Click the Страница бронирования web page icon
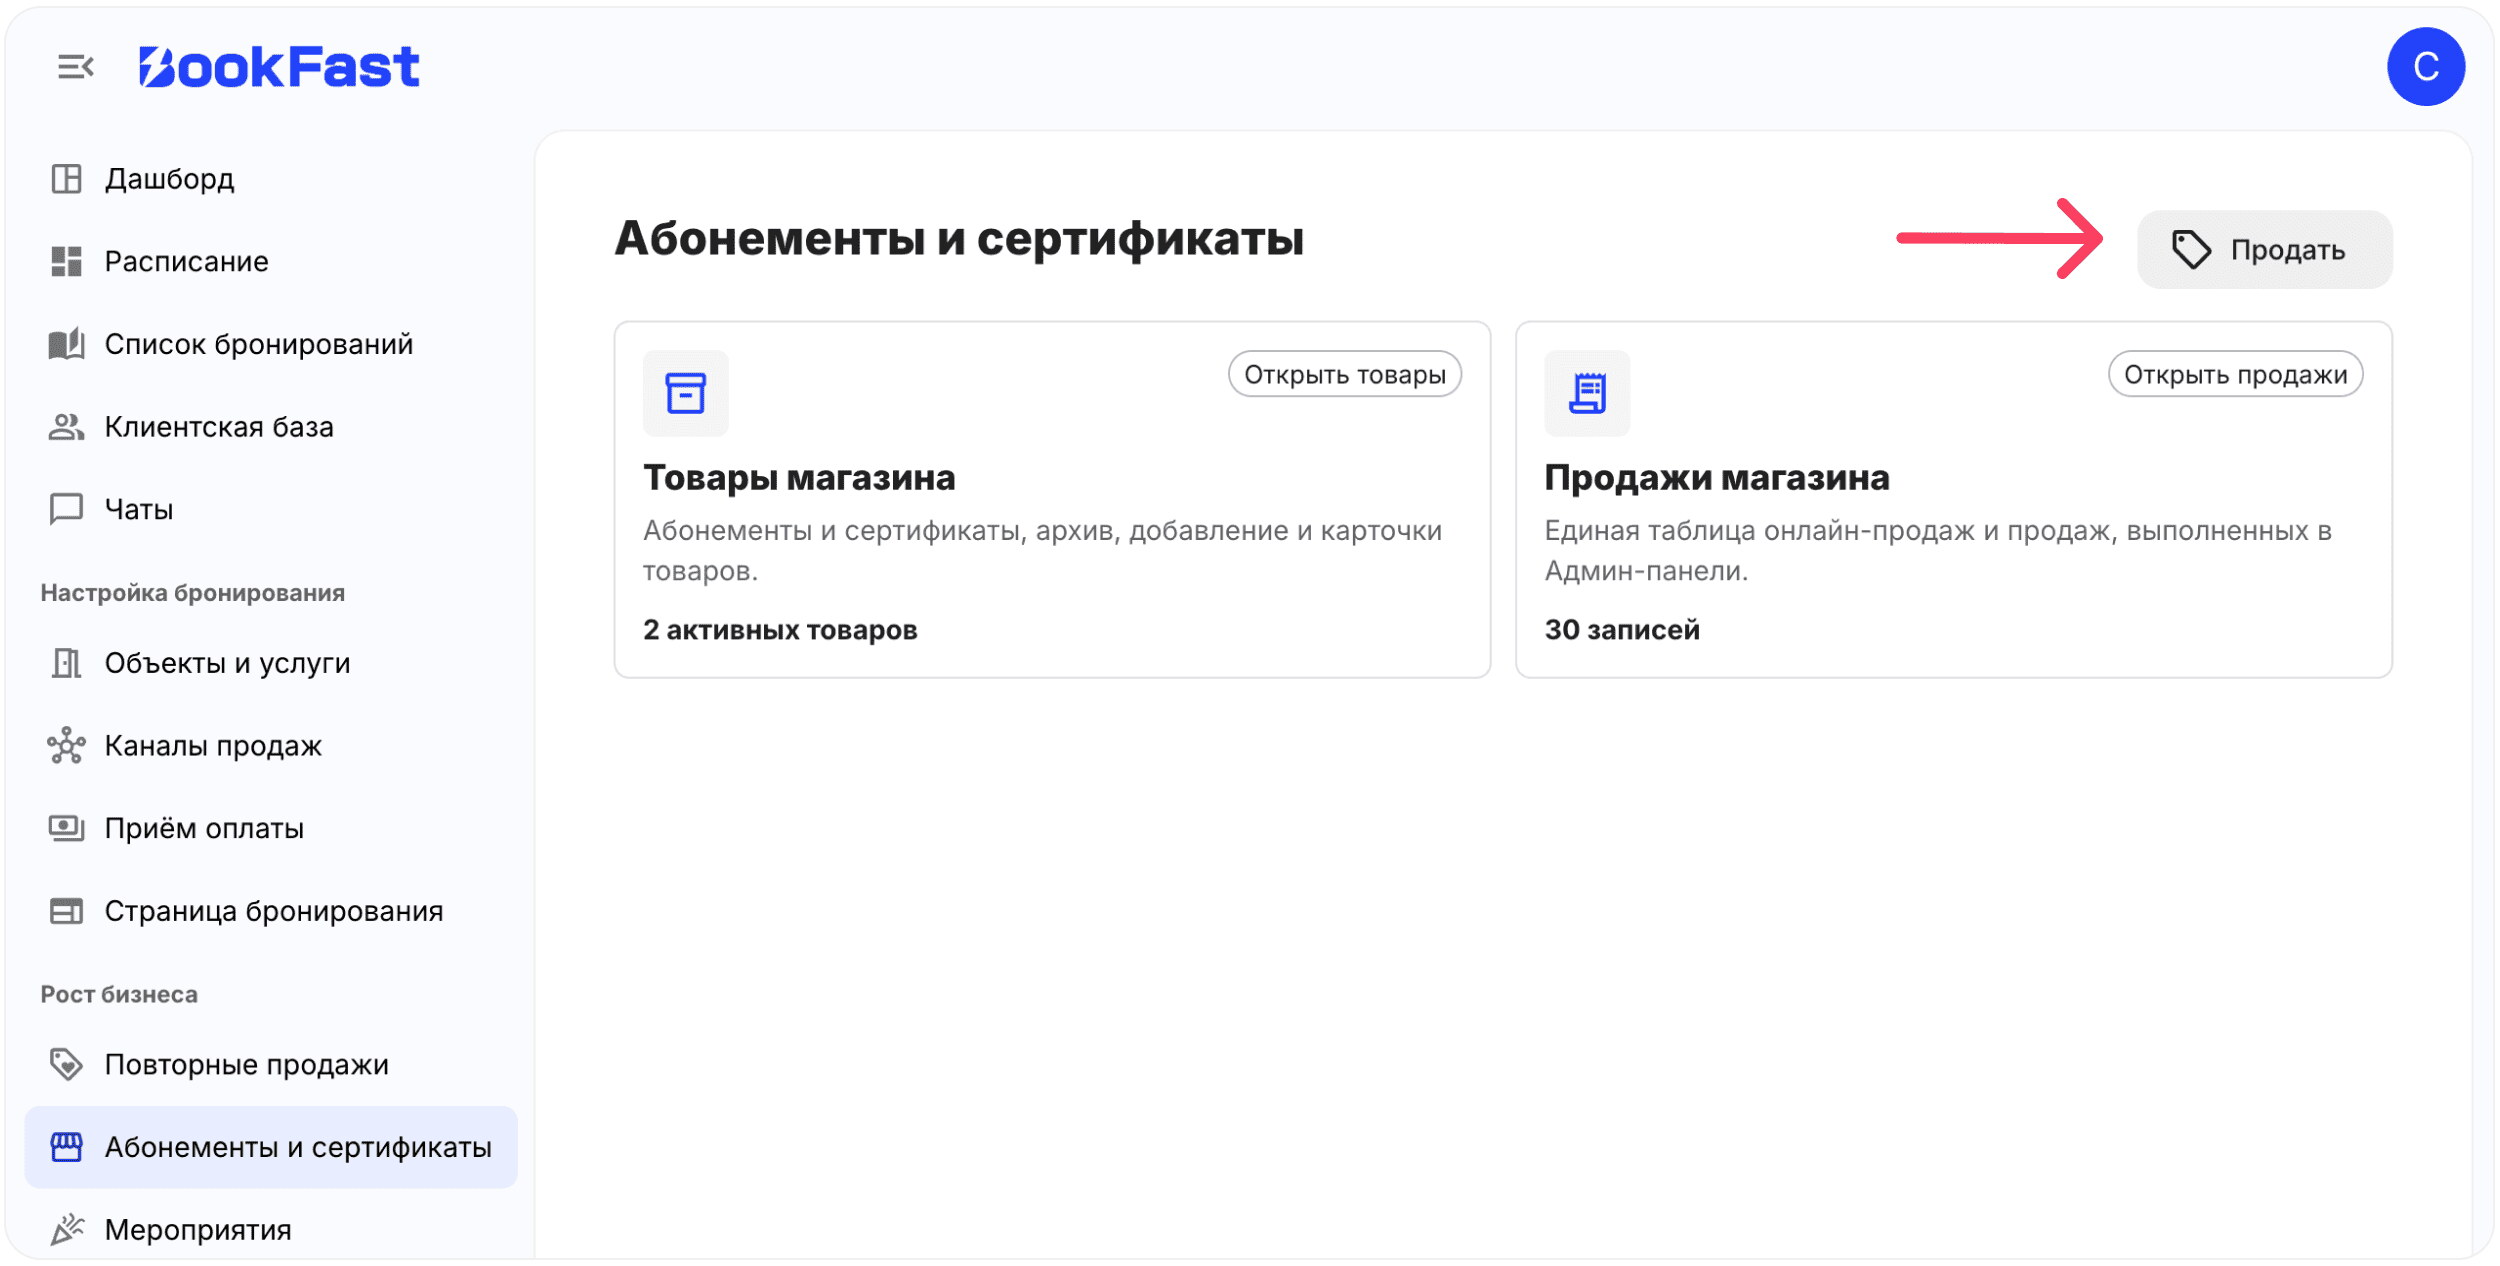The width and height of the screenshot is (2500, 1266). [66, 911]
